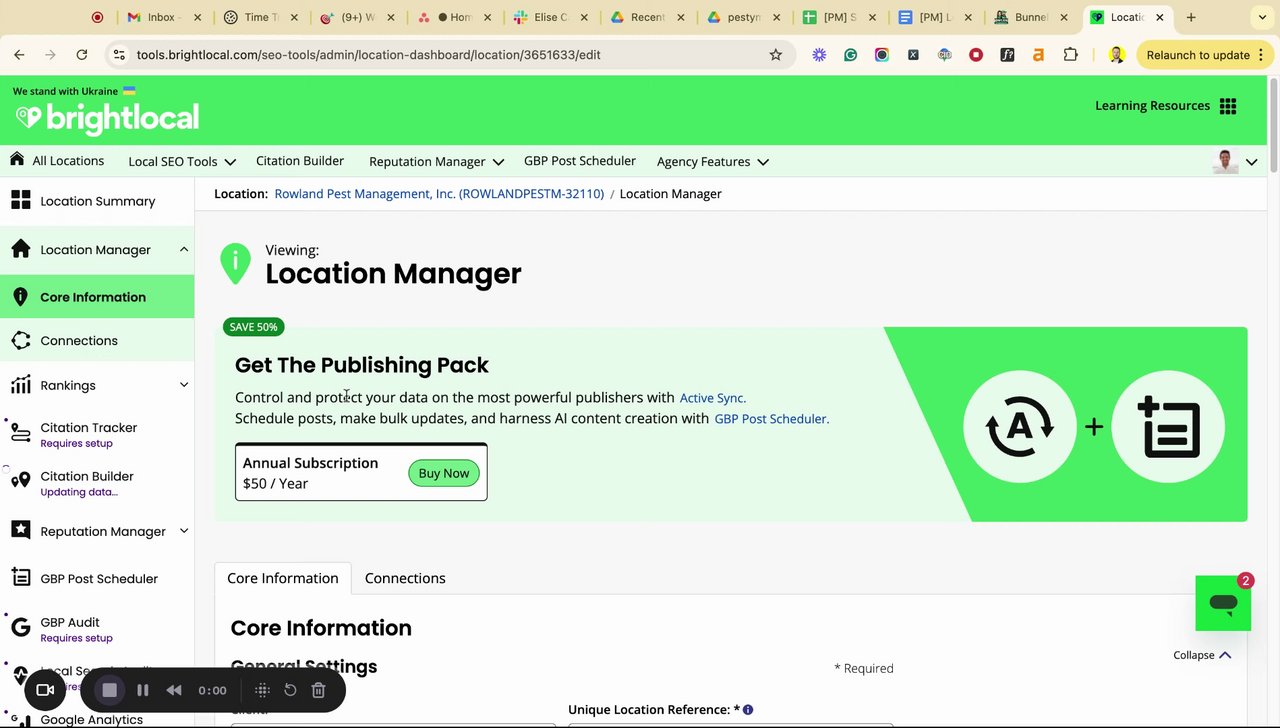
Task: Stop the screen recording
Action: coord(109,690)
